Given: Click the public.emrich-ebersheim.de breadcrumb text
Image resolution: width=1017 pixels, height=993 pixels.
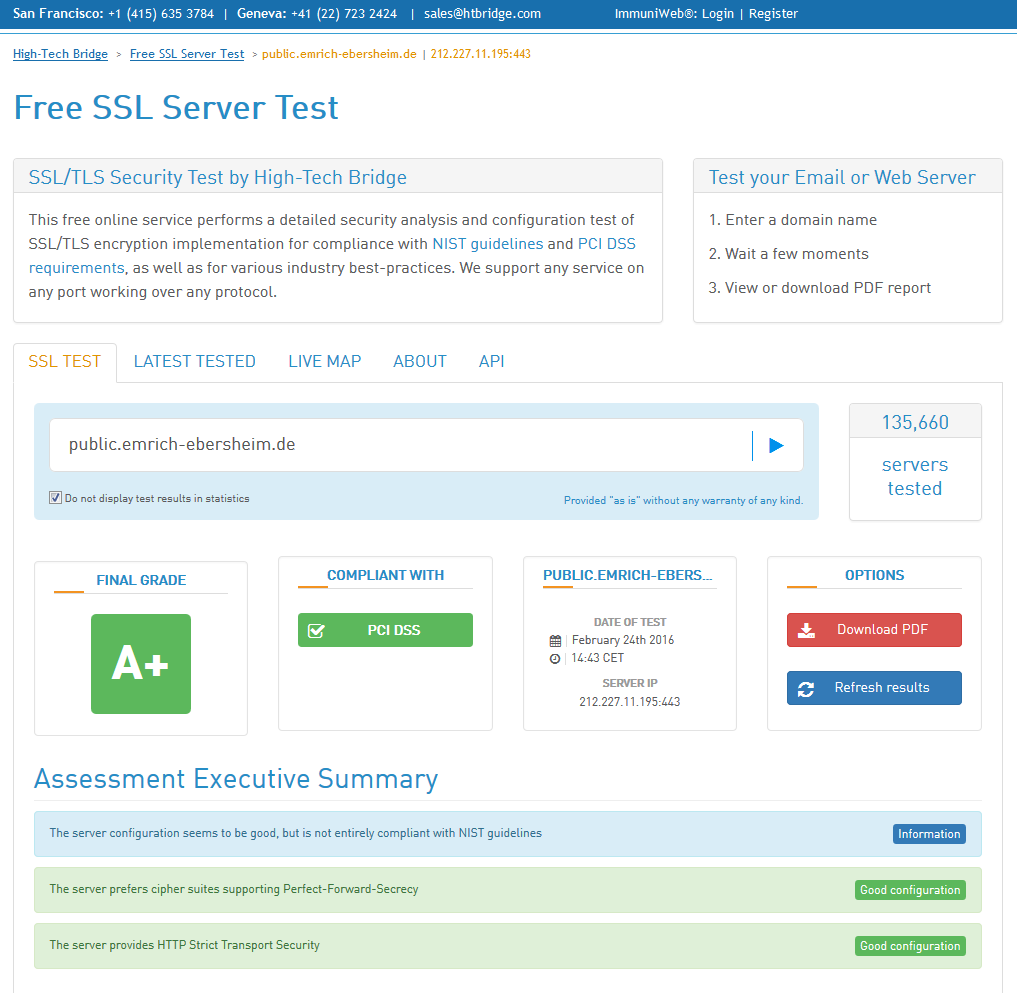Looking at the screenshot, I should click(339, 54).
